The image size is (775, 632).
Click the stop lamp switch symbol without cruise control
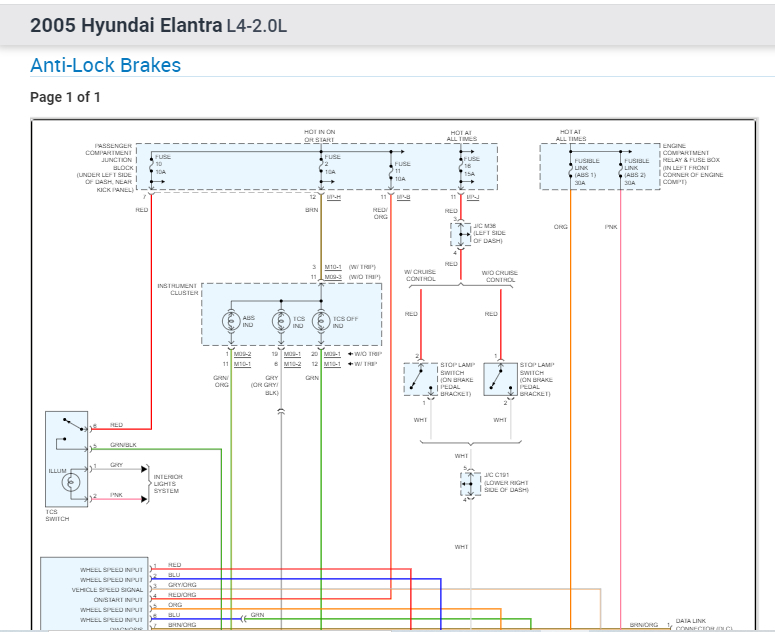[501, 379]
